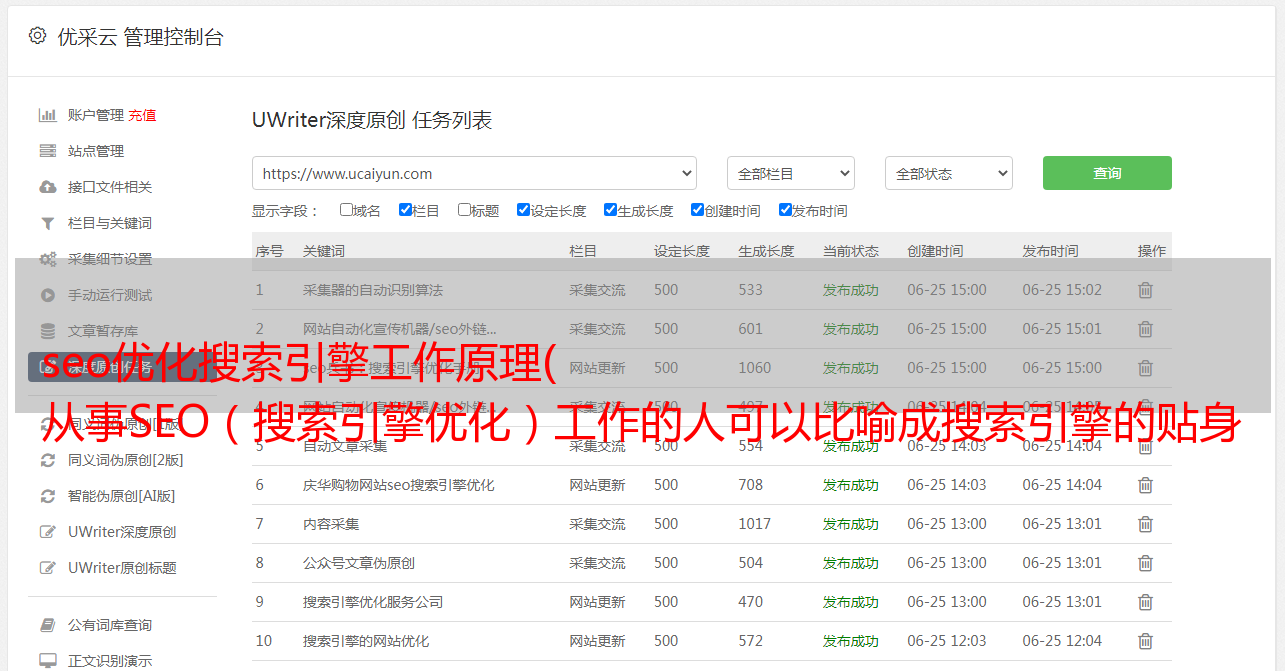Screen dimensions: 1285x671
Task: Delete the 自动文章采集 task in row 5
Action: tap(1145, 446)
